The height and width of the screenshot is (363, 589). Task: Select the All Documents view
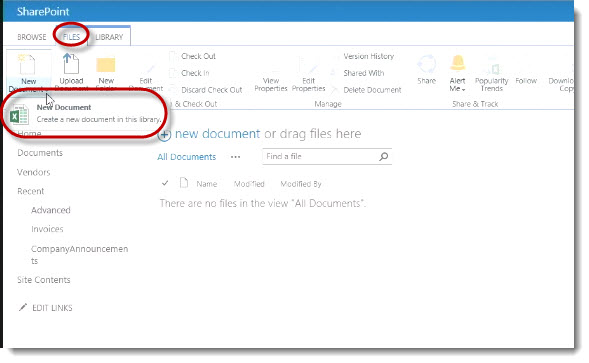[x=187, y=157]
